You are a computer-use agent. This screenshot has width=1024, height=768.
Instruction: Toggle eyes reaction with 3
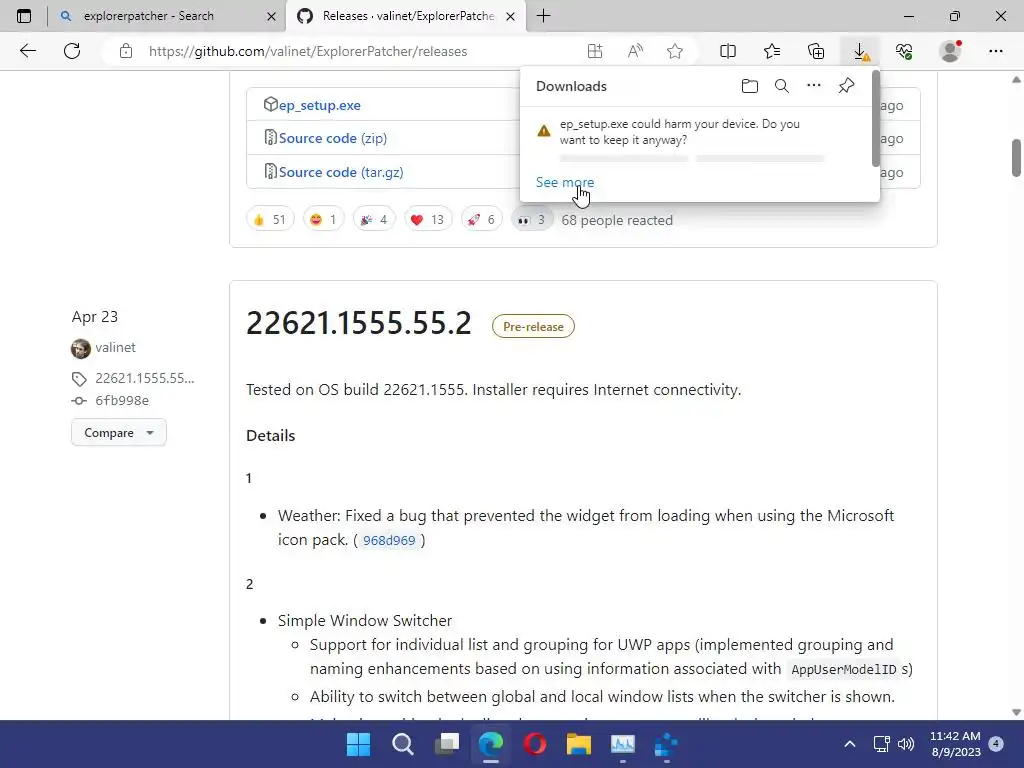(532, 219)
